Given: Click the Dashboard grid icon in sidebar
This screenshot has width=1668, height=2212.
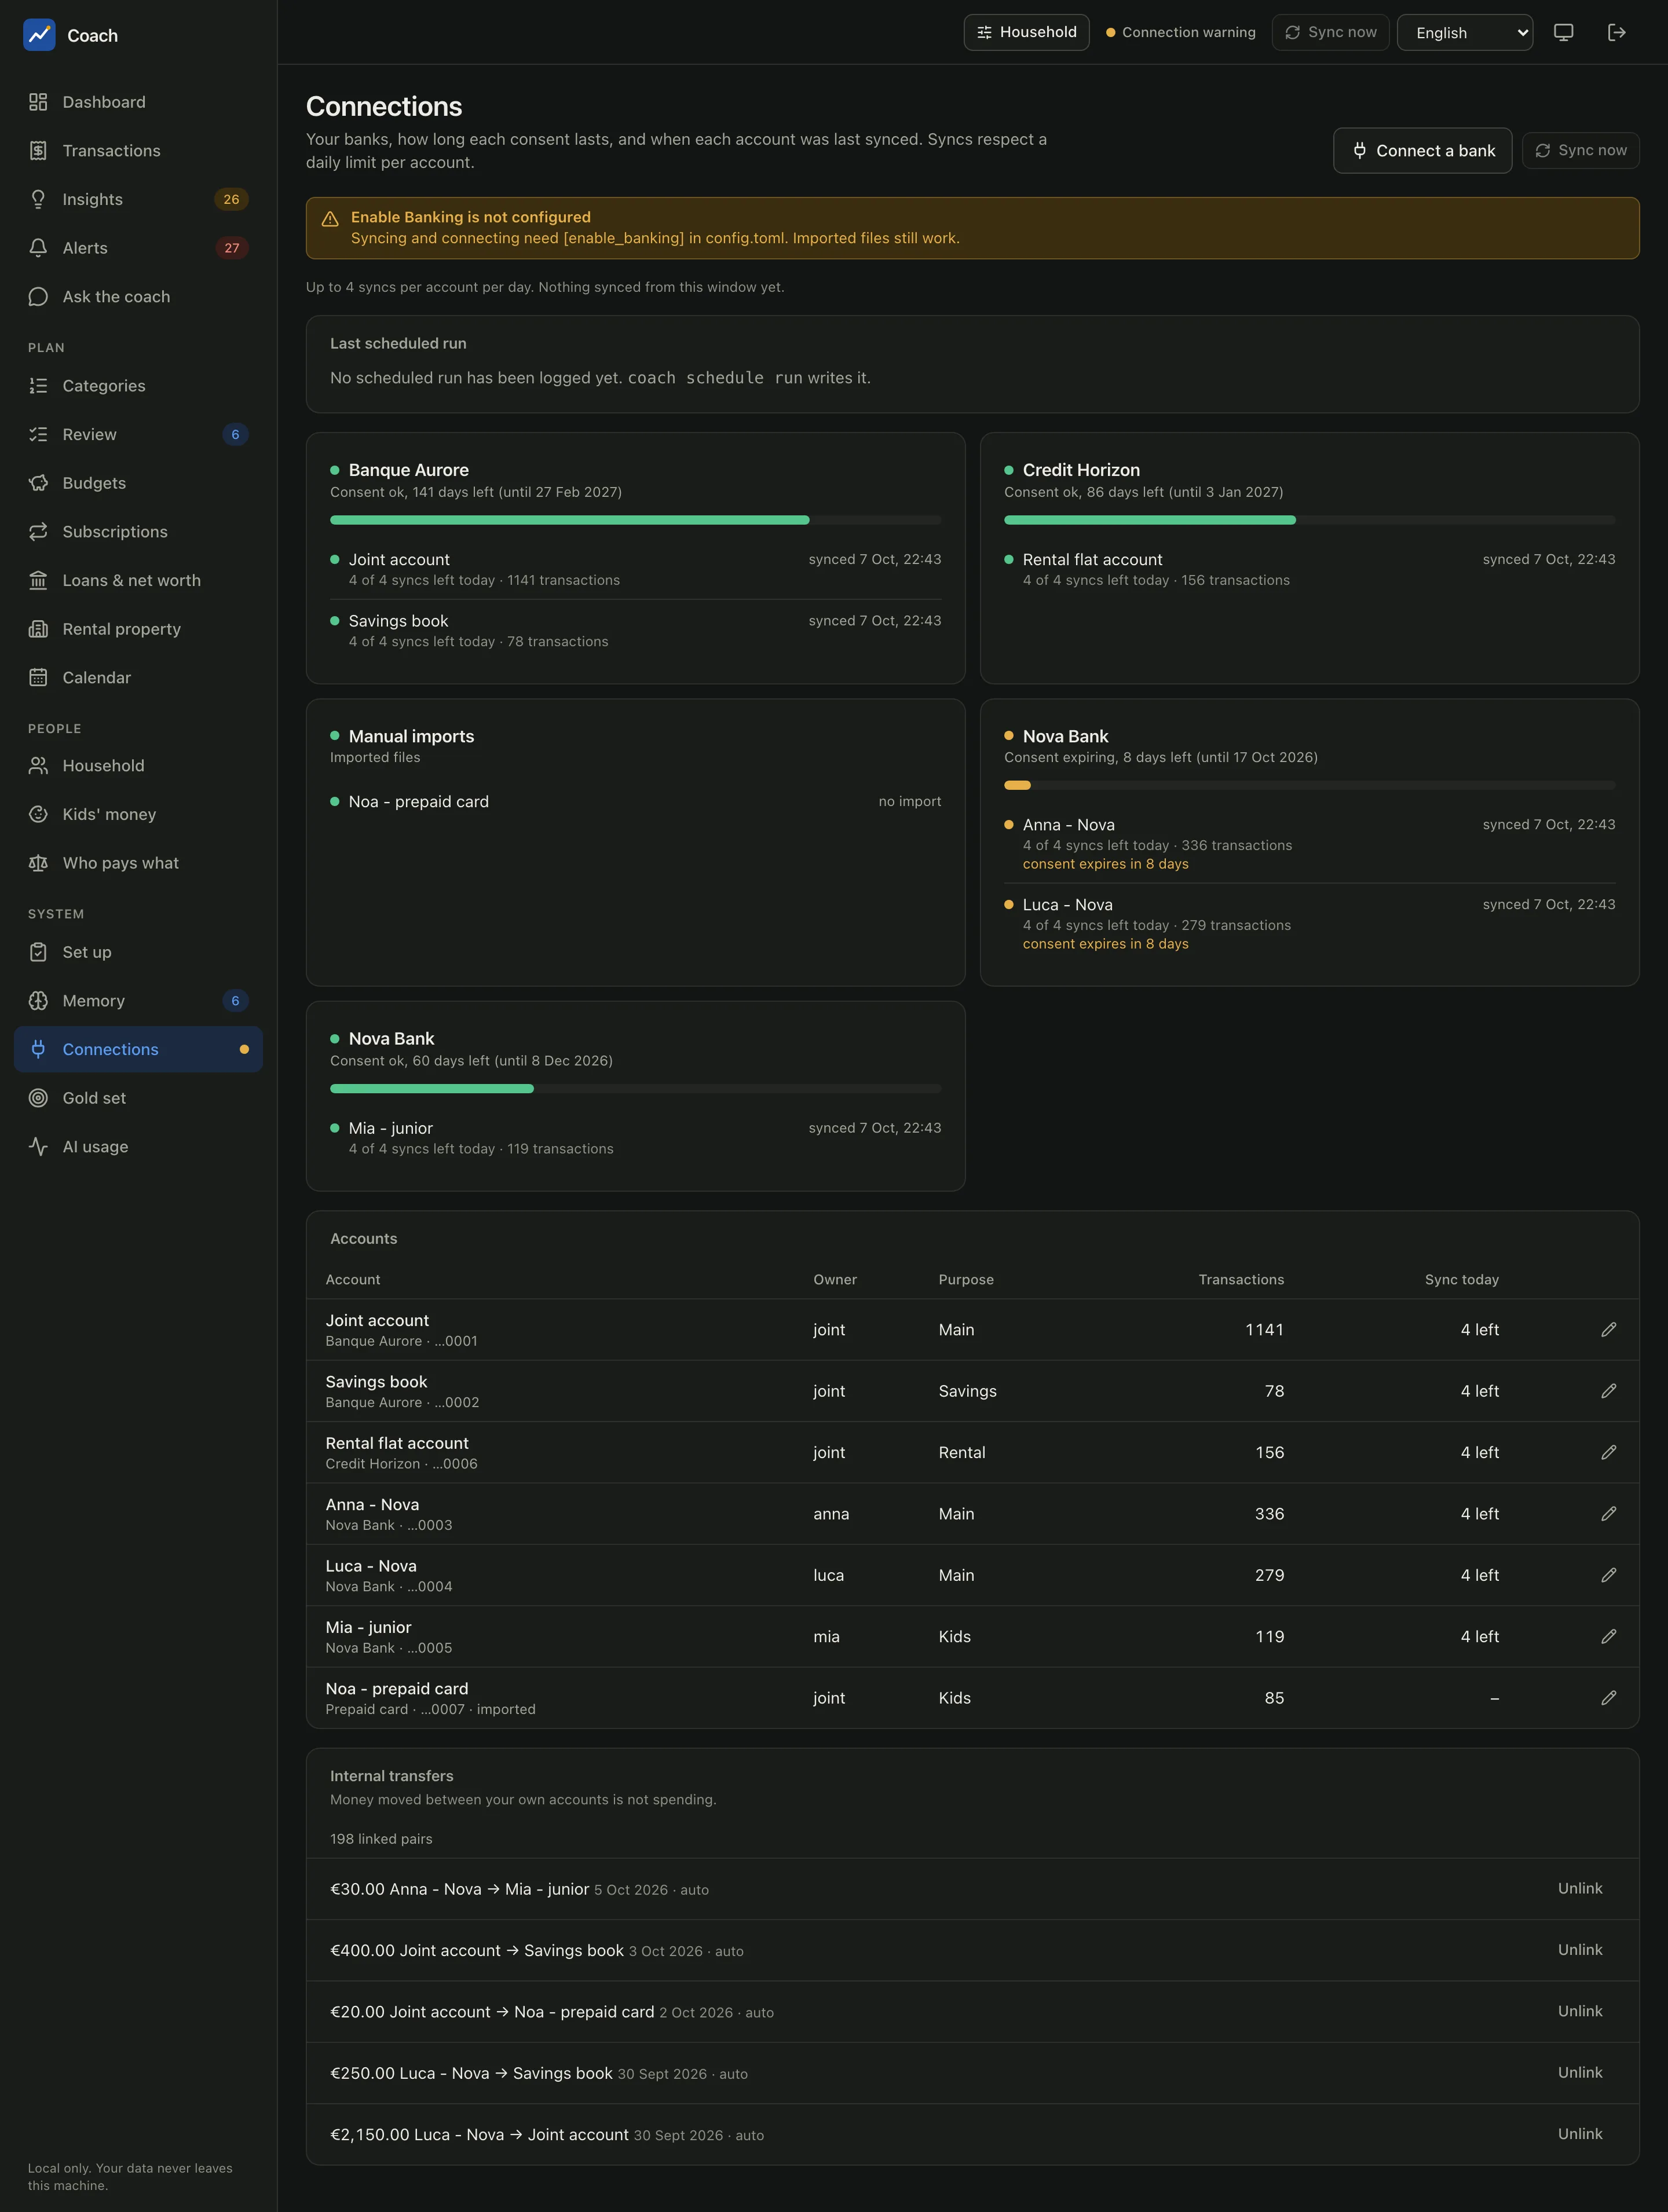Looking at the screenshot, I should (x=38, y=102).
